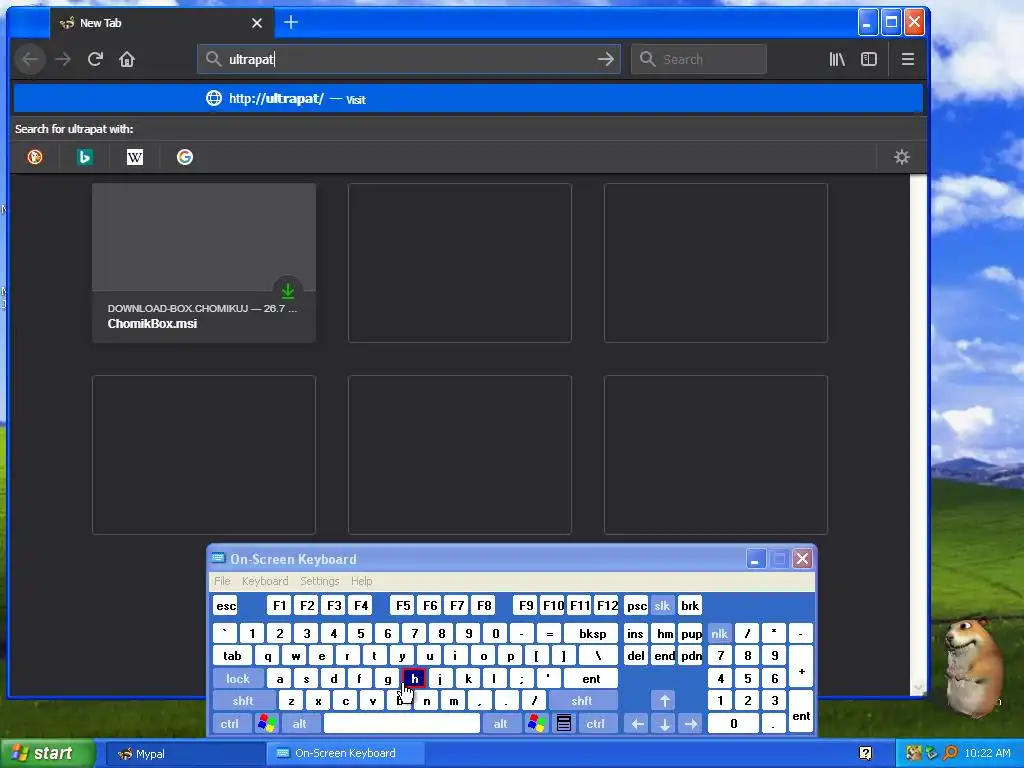This screenshot has height=768, width=1024.
Task: Click the hm home key on the keyboard
Action: coord(664,633)
